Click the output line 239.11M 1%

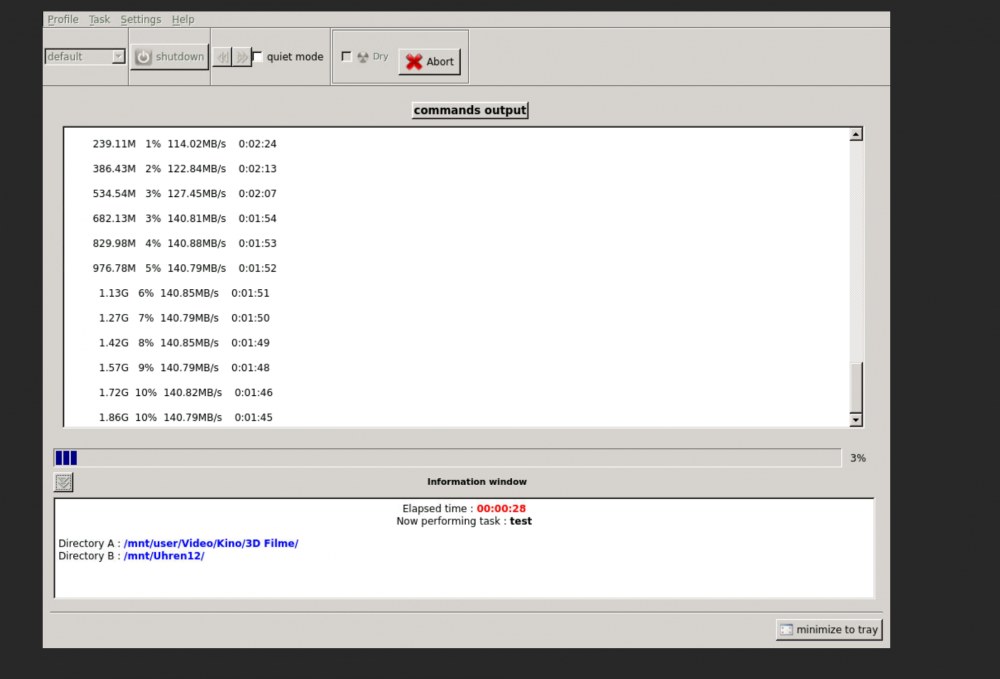[x=184, y=144]
